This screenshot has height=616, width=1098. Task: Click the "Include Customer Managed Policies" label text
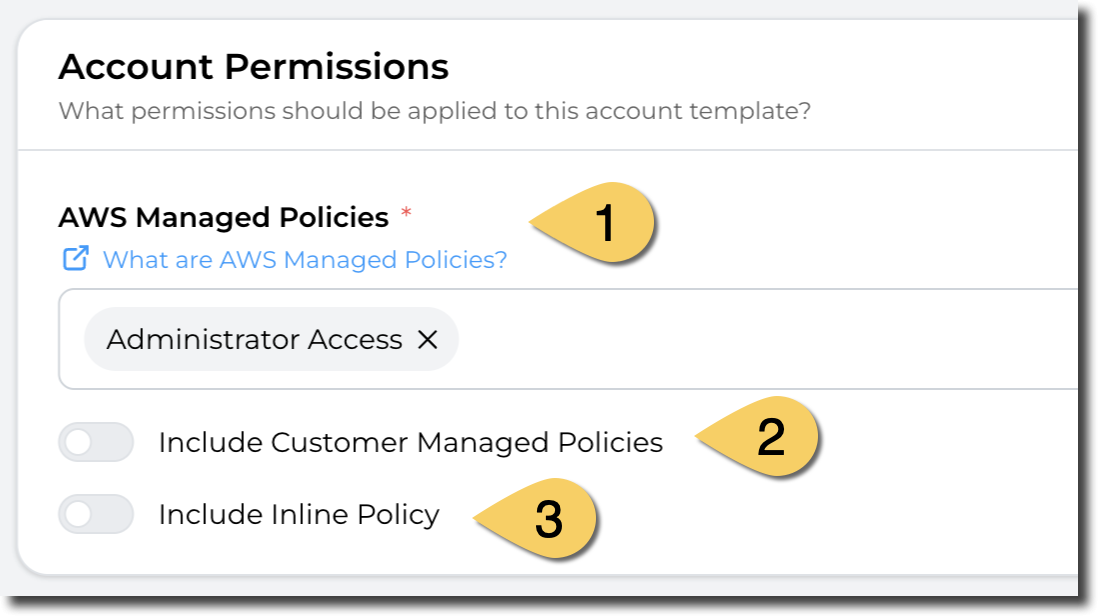[x=410, y=442]
